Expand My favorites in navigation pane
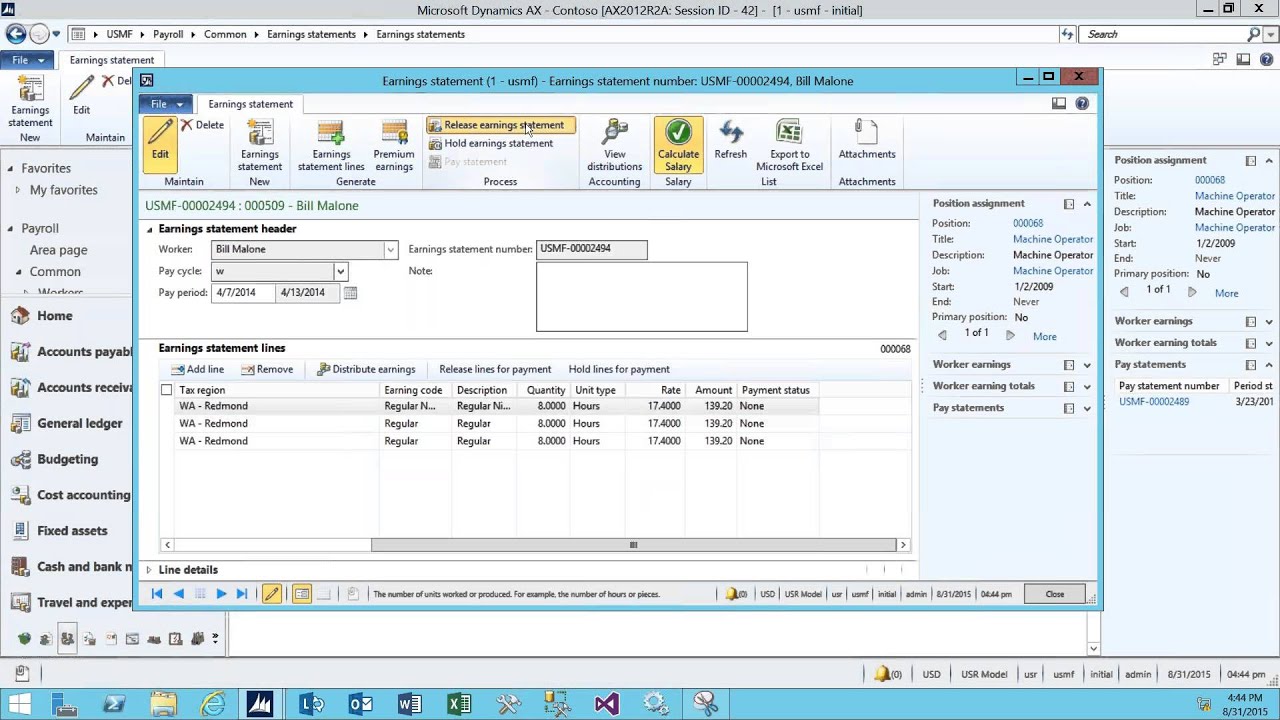 point(17,190)
